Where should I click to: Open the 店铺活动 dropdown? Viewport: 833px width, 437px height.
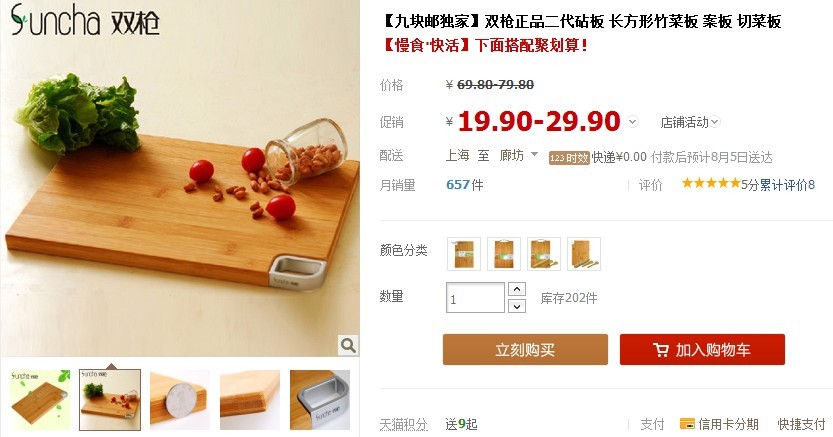tap(690, 122)
